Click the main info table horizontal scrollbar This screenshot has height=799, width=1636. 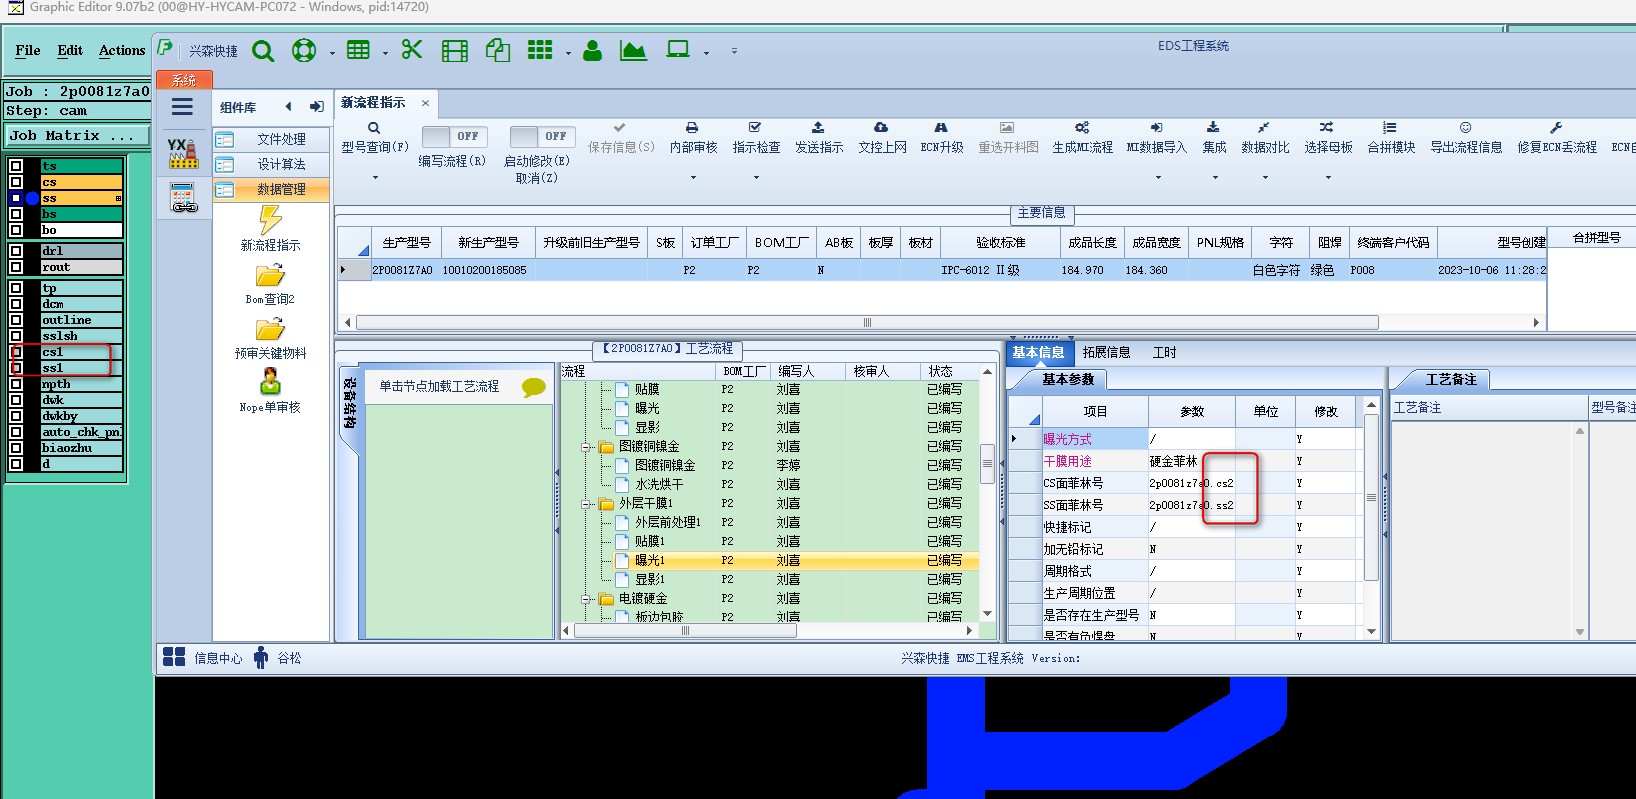tap(867, 322)
